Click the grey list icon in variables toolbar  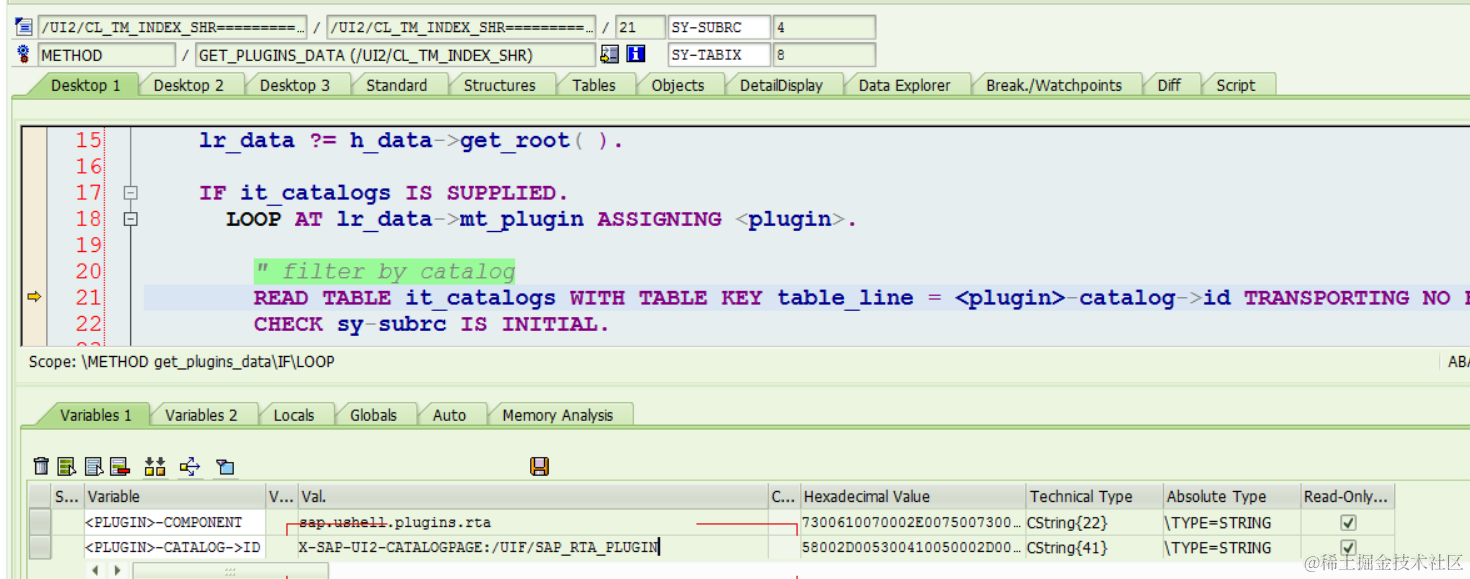[94, 466]
